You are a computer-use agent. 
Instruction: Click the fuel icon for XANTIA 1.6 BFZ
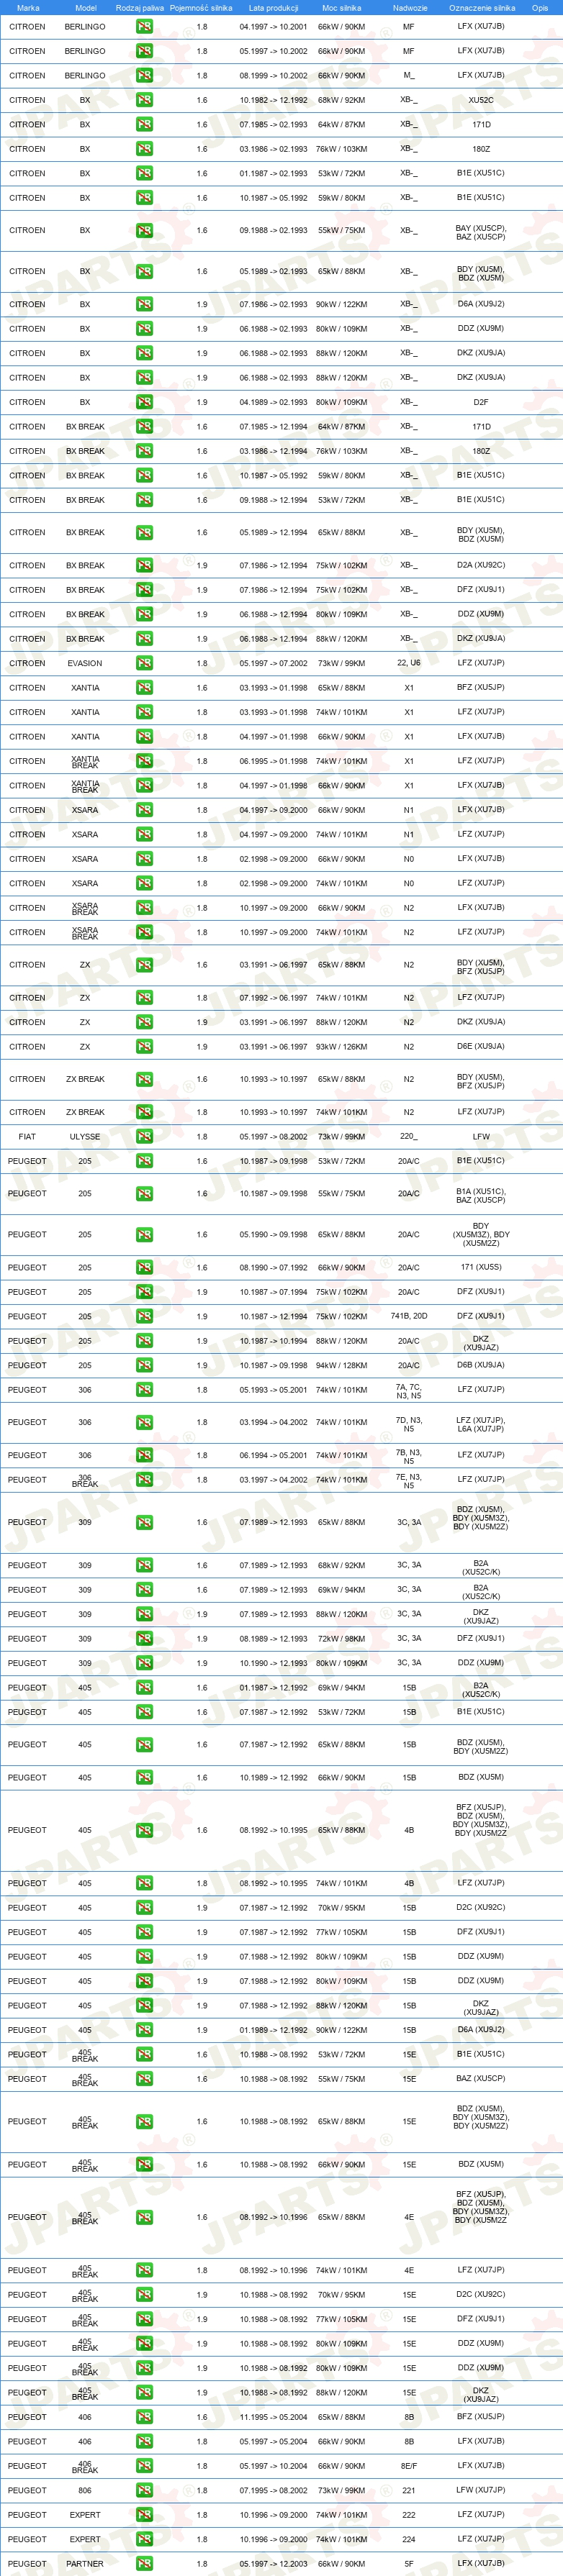(x=144, y=688)
